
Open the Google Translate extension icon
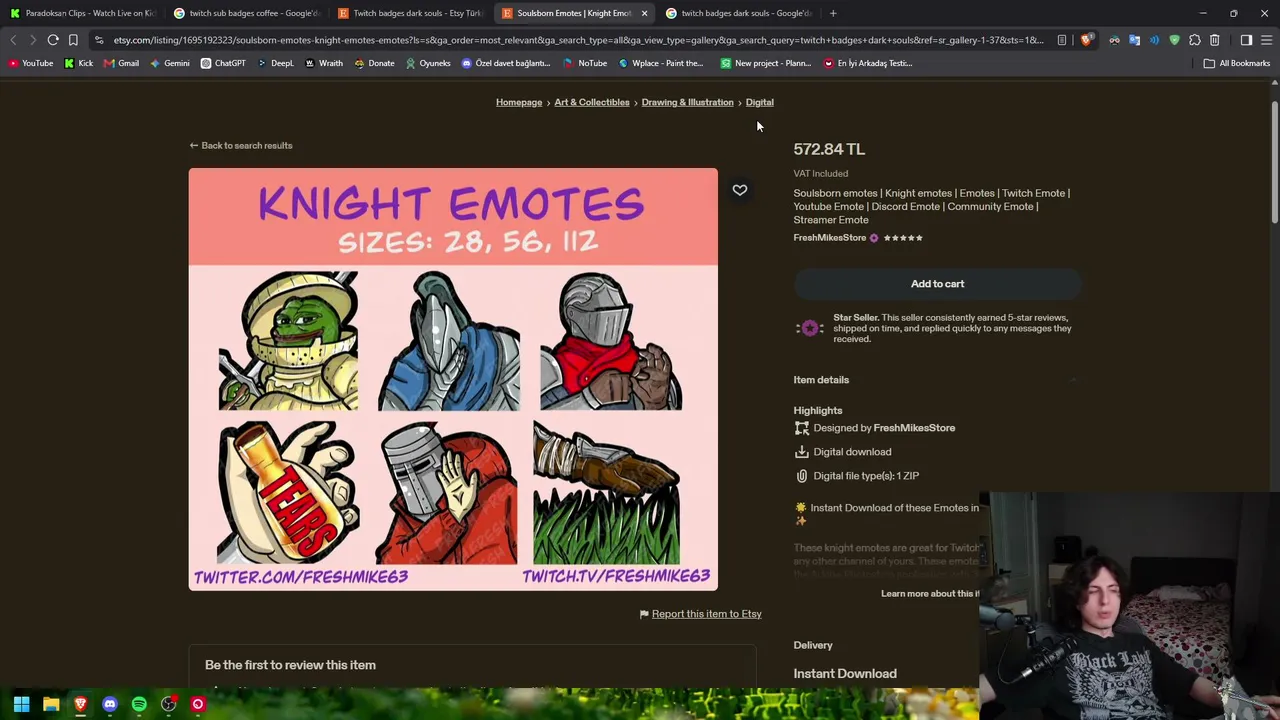[x=1134, y=40]
